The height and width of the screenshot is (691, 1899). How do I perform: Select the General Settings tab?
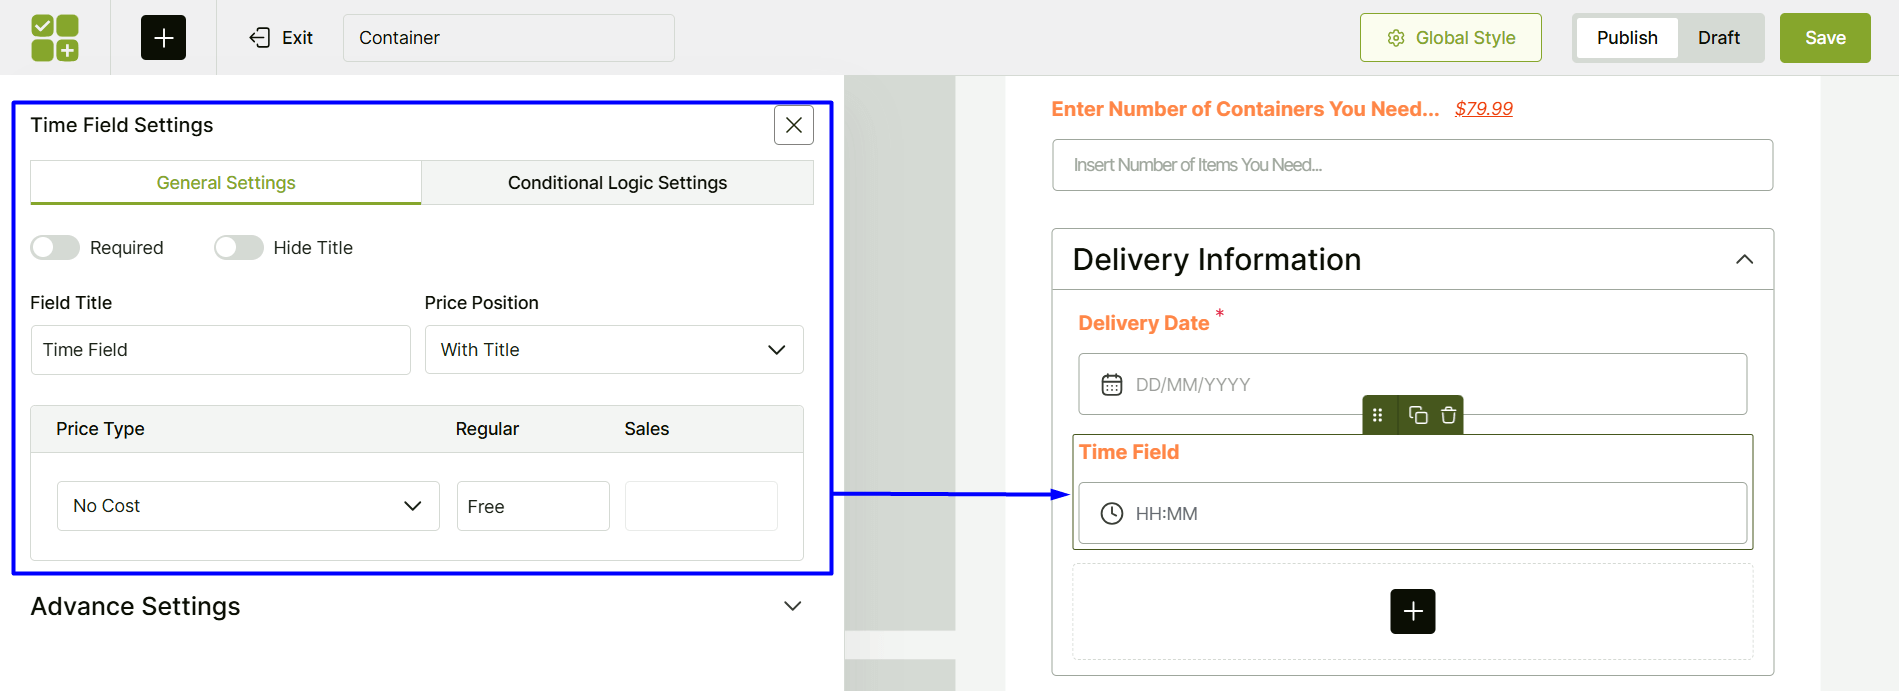(226, 183)
